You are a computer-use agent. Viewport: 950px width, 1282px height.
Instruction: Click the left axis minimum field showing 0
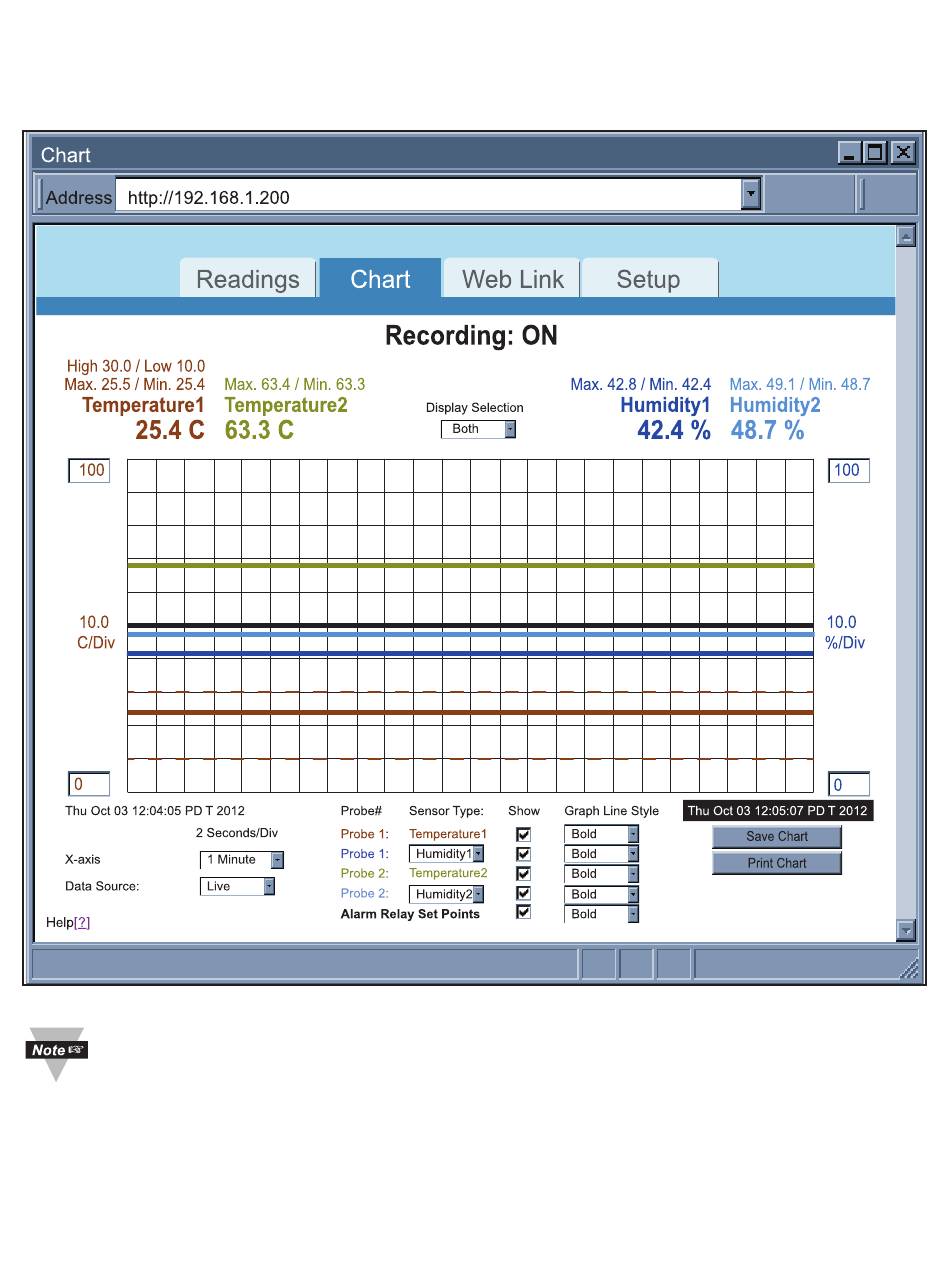pyautogui.click(x=89, y=784)
